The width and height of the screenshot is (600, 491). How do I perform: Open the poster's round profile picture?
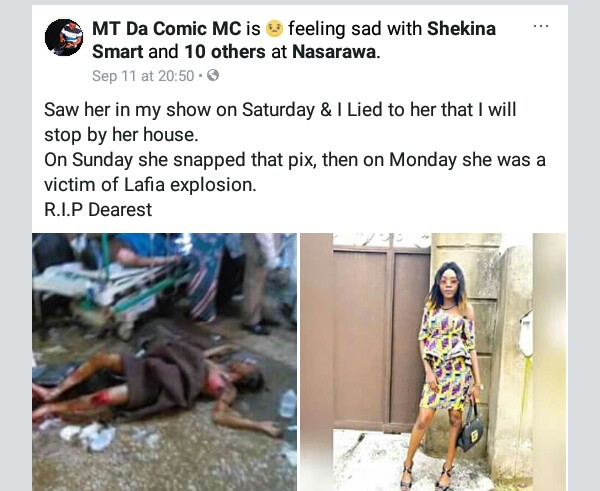point(64,38)
